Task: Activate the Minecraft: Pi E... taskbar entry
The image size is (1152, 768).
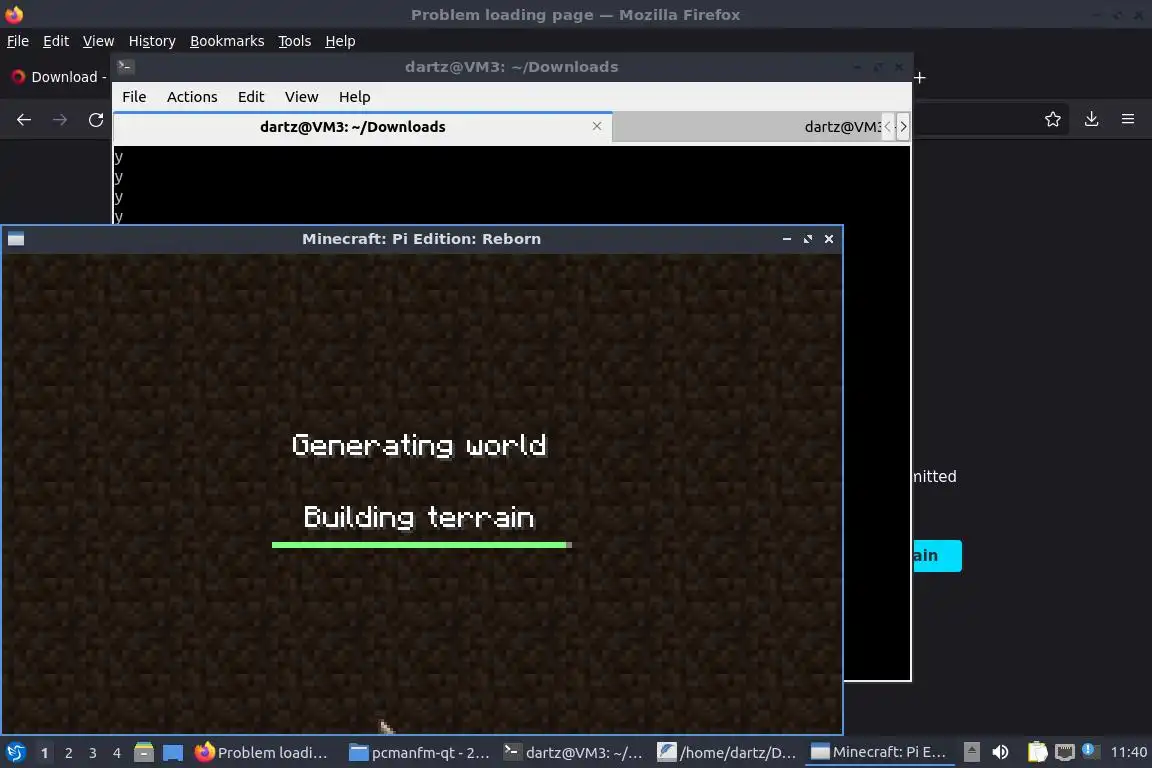Action: pyautogui.click(x=879, y=753)
